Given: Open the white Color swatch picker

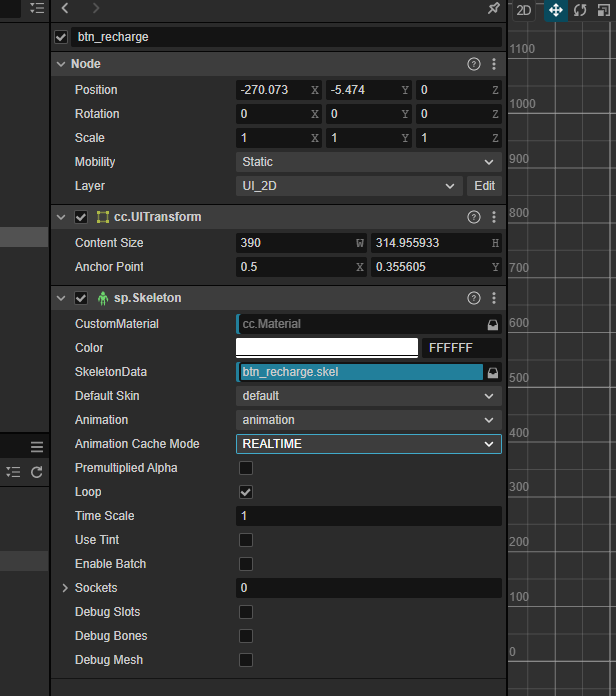Looking at the screenshot, I should tap(327, 348).
